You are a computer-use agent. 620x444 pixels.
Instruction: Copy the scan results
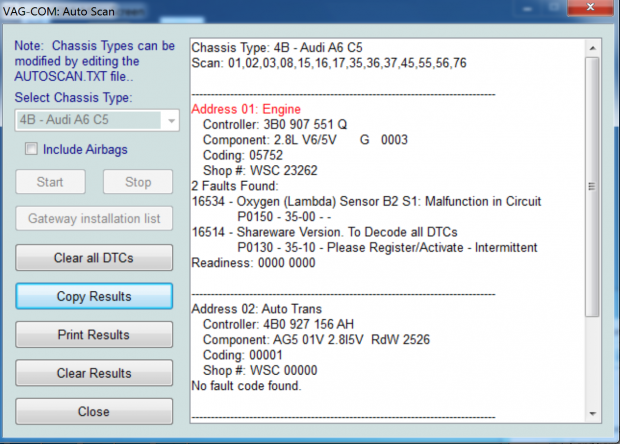point(94,296)
